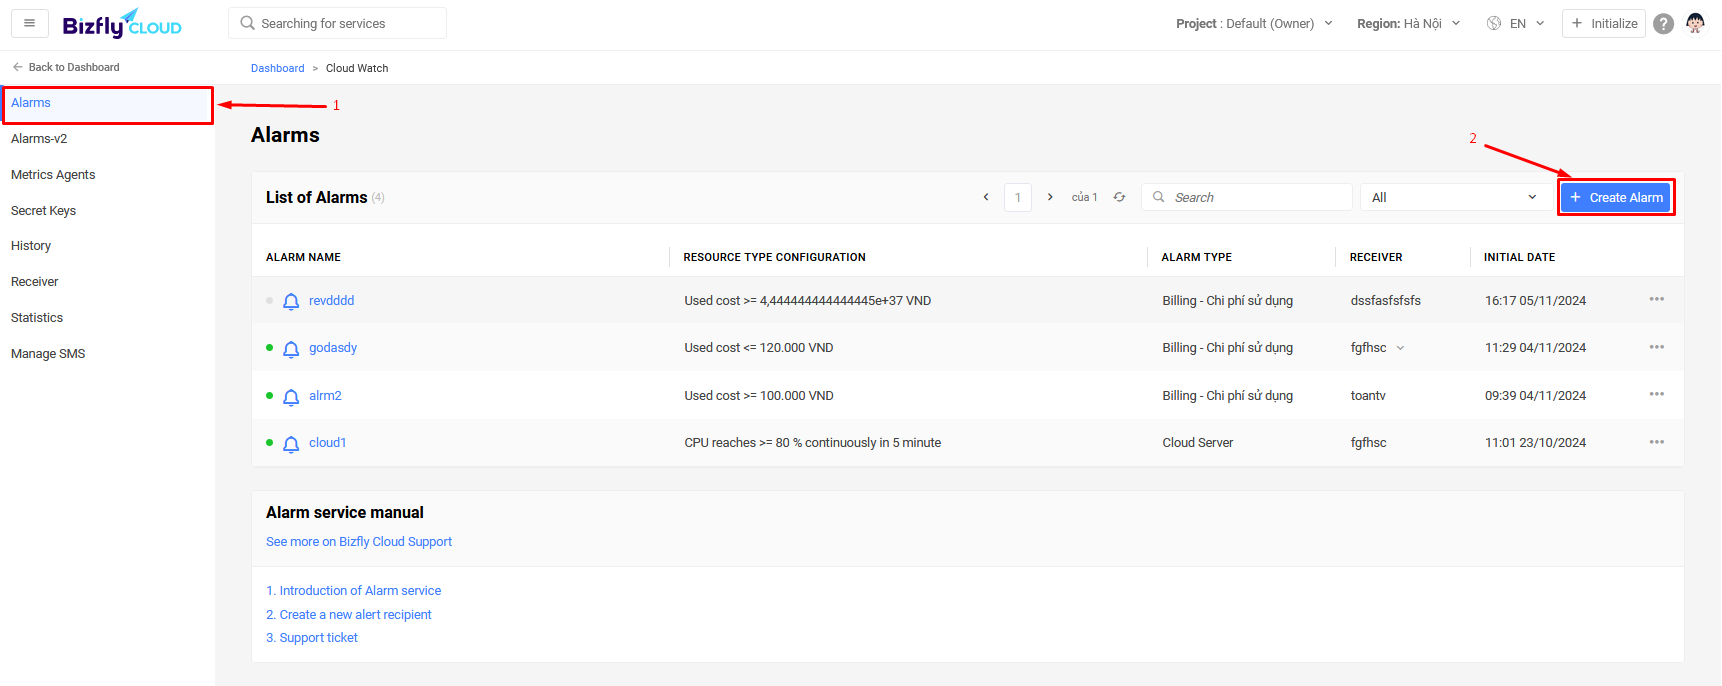Viewport: 1722px width, 686px height.
Task: Open See more on Bizfly Cloud Support
Action: point(359,541)
